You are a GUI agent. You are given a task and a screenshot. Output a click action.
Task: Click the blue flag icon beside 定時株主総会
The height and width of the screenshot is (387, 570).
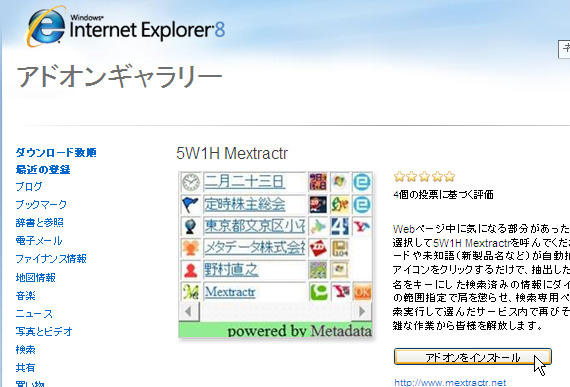(190, 205)
